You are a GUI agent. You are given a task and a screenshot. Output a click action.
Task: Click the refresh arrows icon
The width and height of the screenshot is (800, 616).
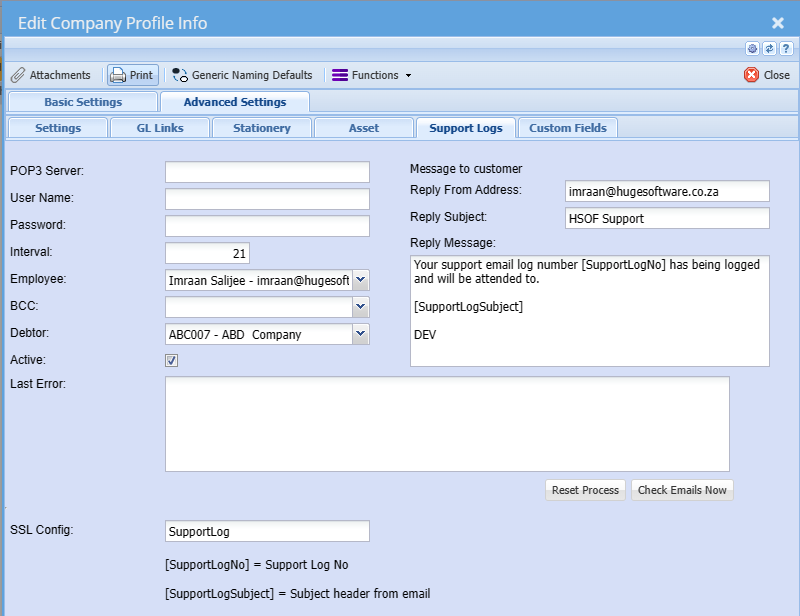[x=769, y=48]
